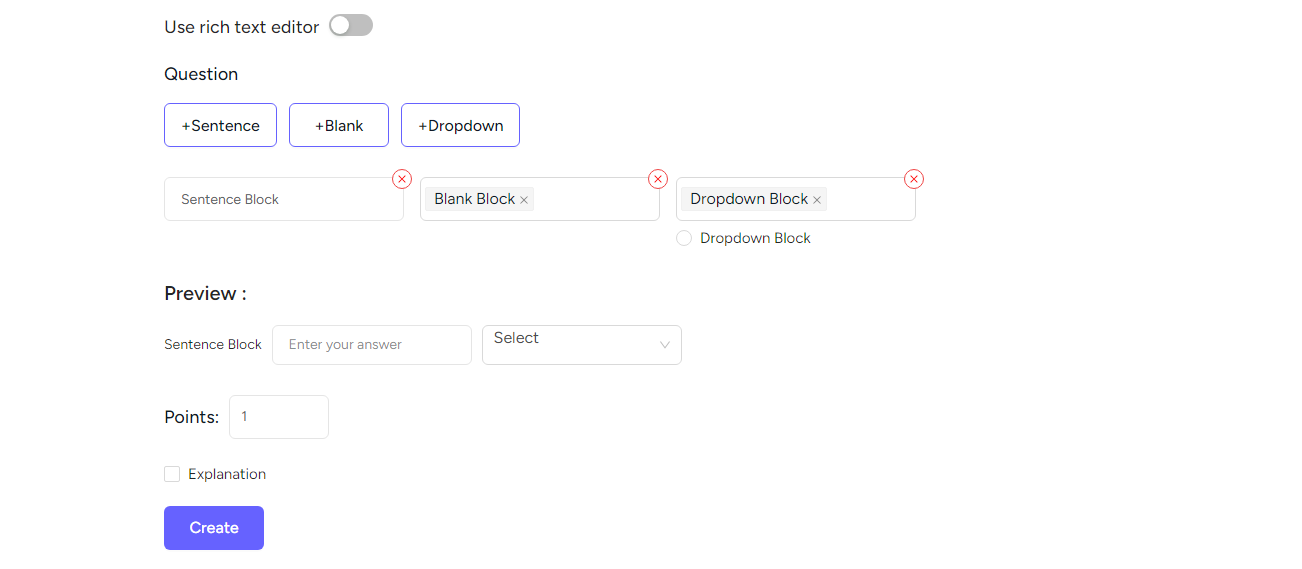Check the Explanation checkbox
Image resolution: width=1302 pixels, height=569 pixels.
tap(172, 474)
